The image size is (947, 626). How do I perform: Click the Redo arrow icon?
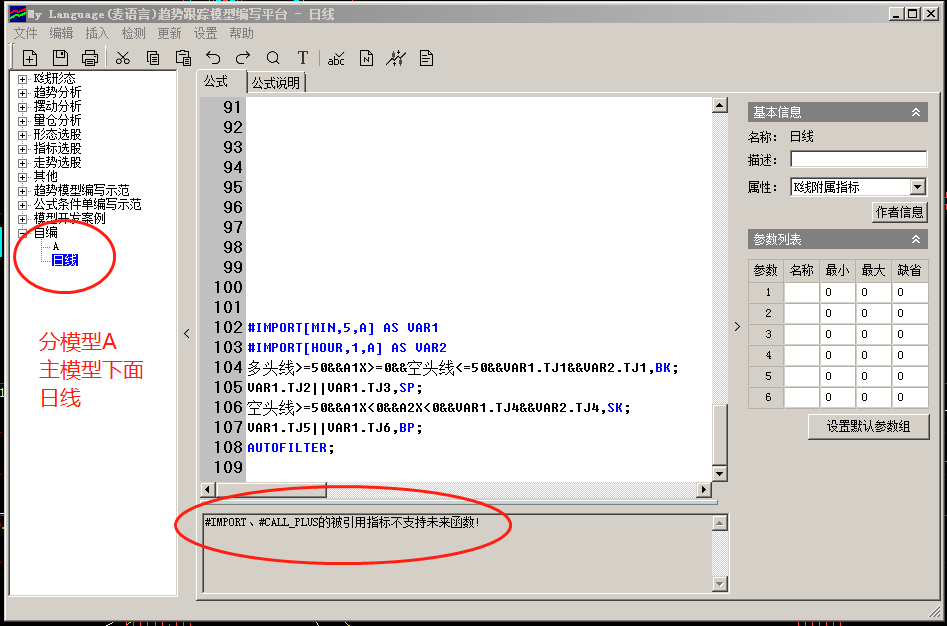[243, 58]
